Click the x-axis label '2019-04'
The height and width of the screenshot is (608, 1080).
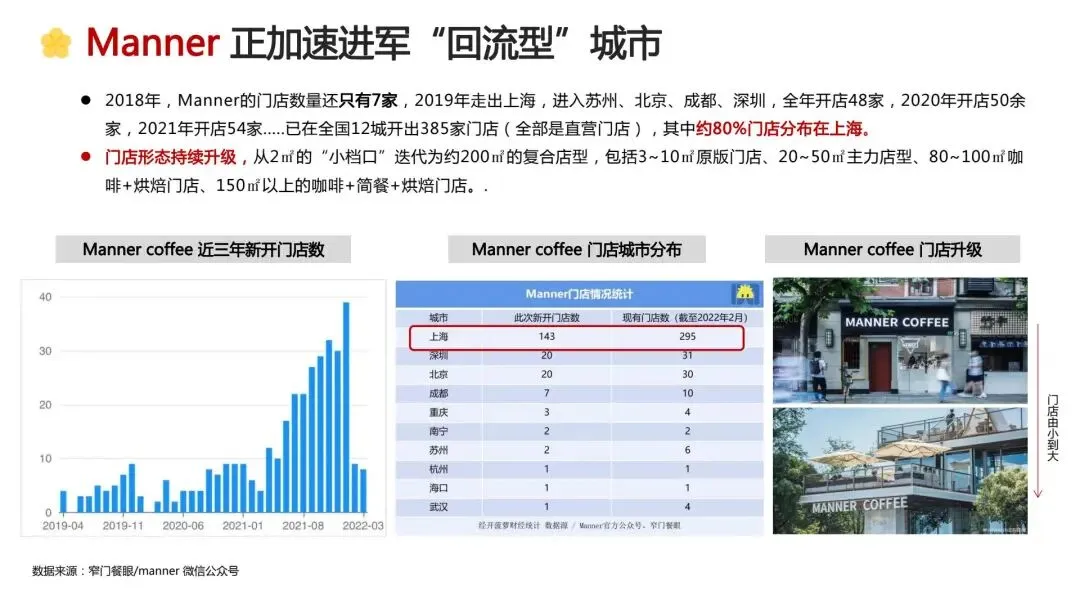click(63, 525)
